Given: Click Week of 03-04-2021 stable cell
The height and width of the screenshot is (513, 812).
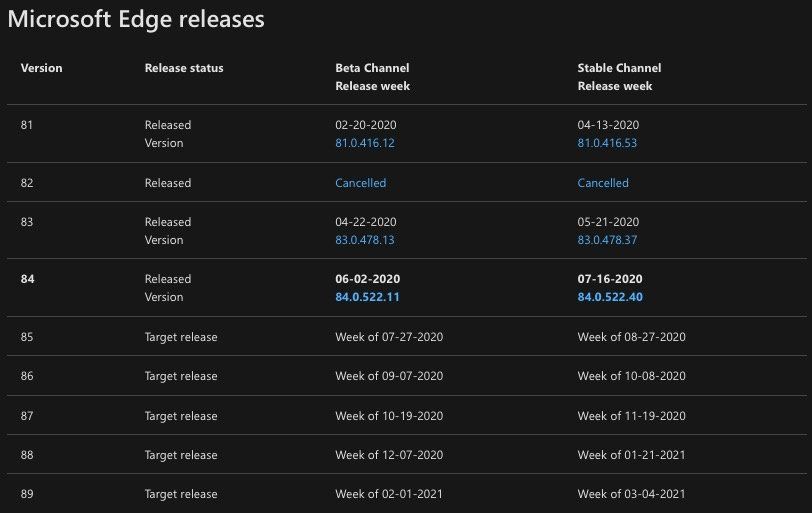Looking at the screenshot, I should click(x=631, y=494).
